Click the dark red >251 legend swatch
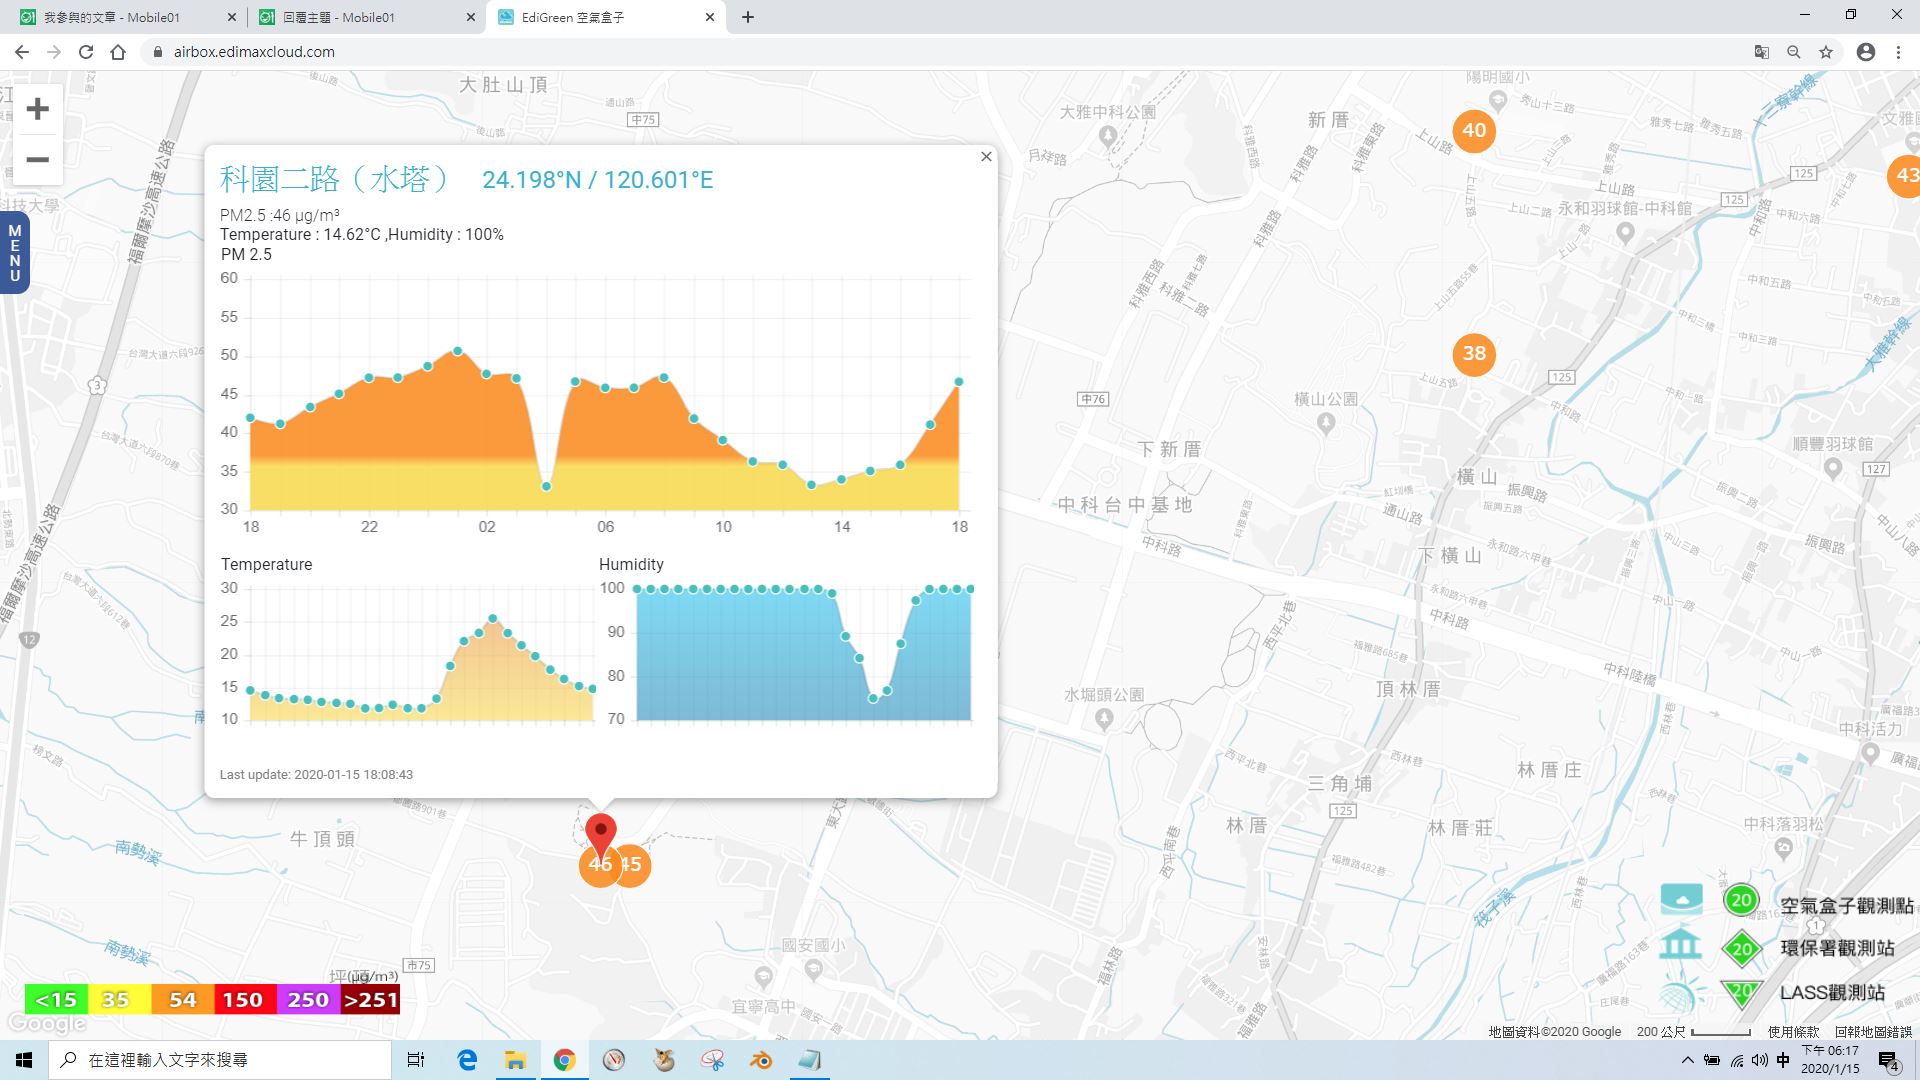Image resolution: width=1920 pixels, height=1080 pixels. [370, 999]
